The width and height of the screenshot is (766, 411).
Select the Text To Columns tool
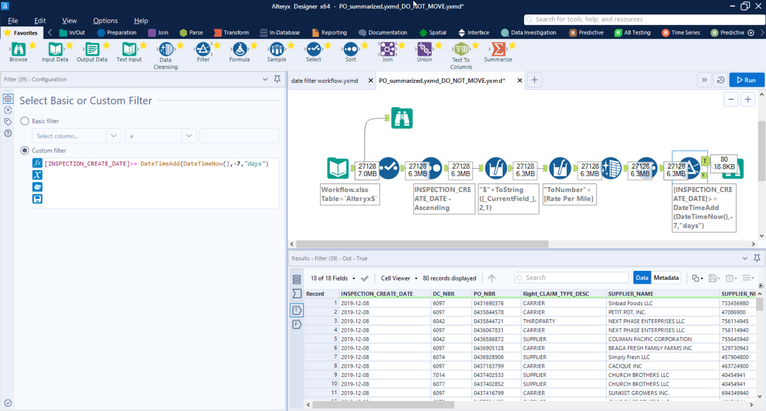[x=460, y=50]
